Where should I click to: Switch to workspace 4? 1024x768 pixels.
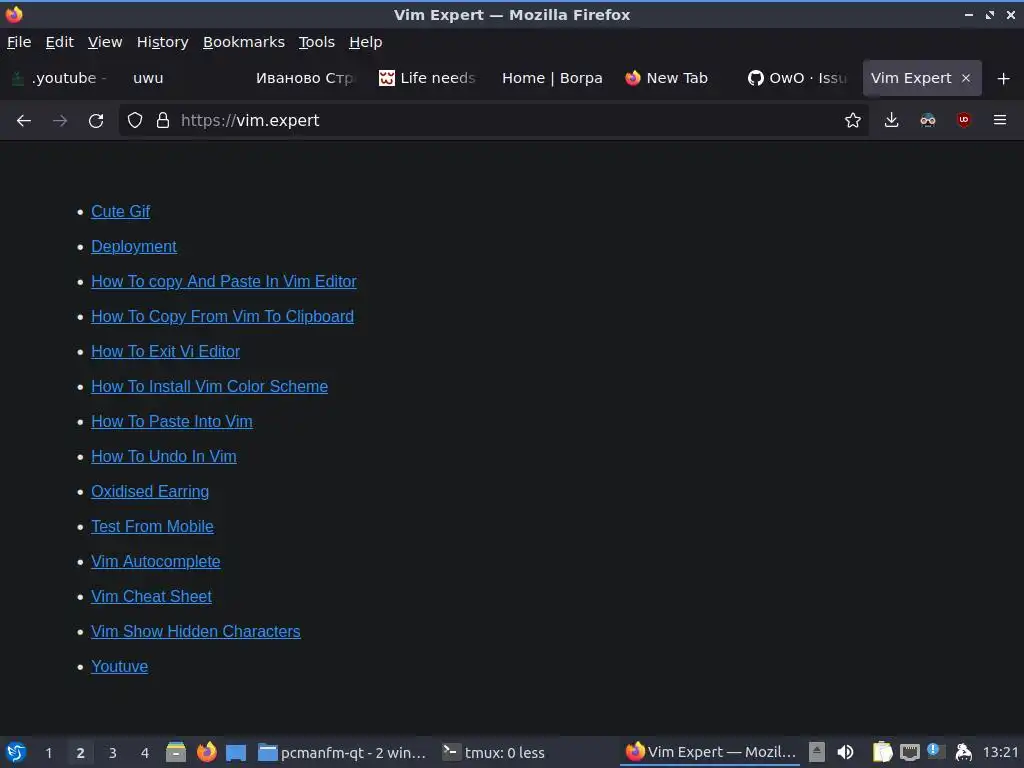[x=144, y=753]
